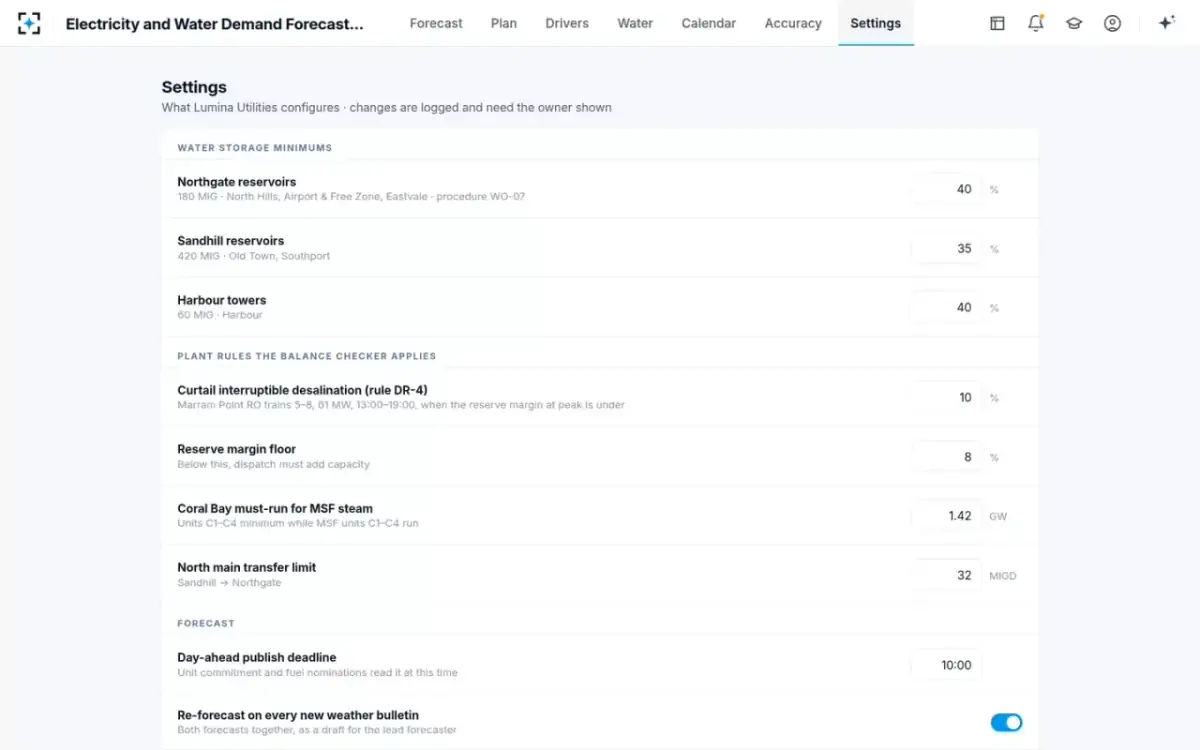
Task: Switch to the Plan tab
Action: [504, 23]
